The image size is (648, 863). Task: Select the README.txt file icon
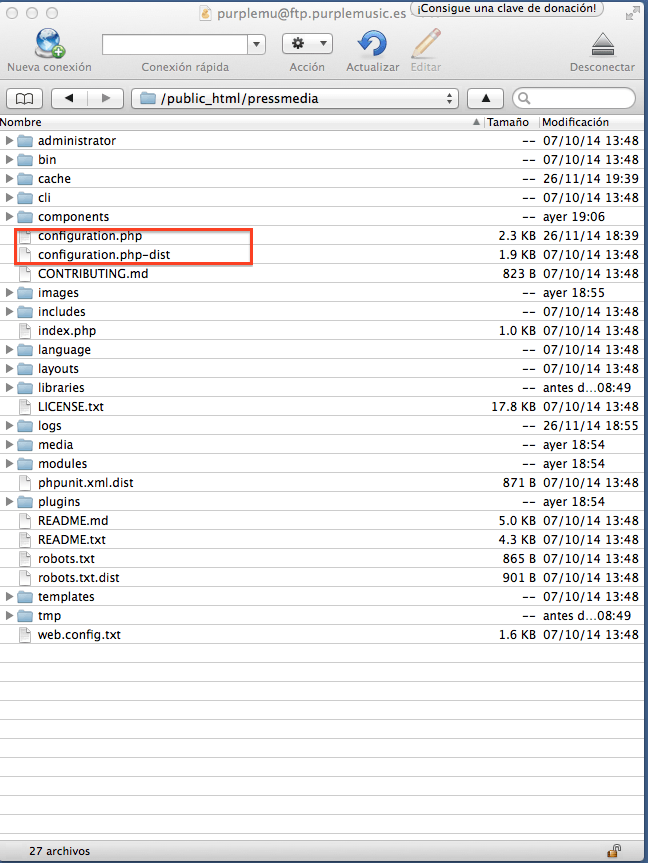(25, 539)
